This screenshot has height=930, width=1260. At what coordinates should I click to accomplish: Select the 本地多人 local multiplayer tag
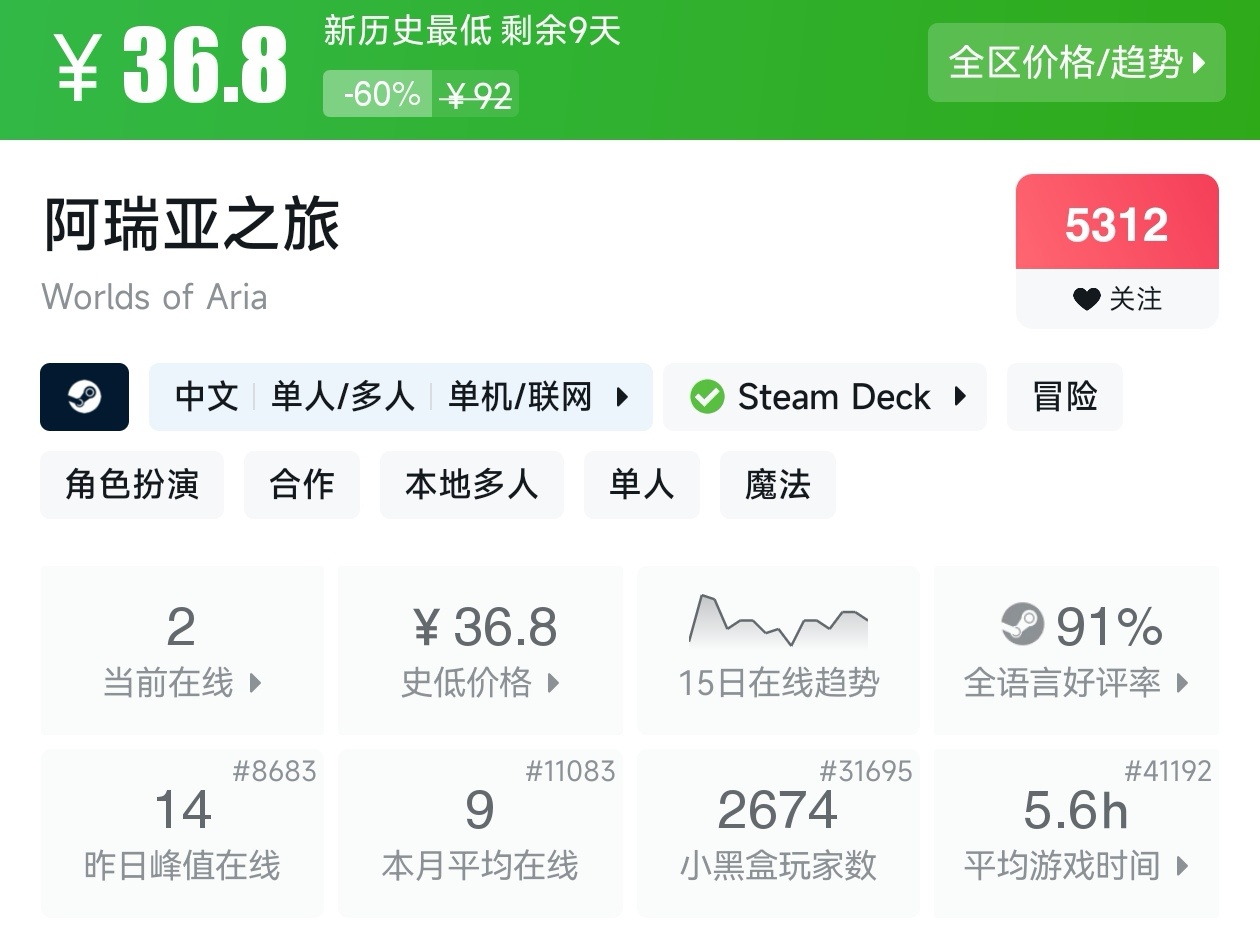(471, 485)
